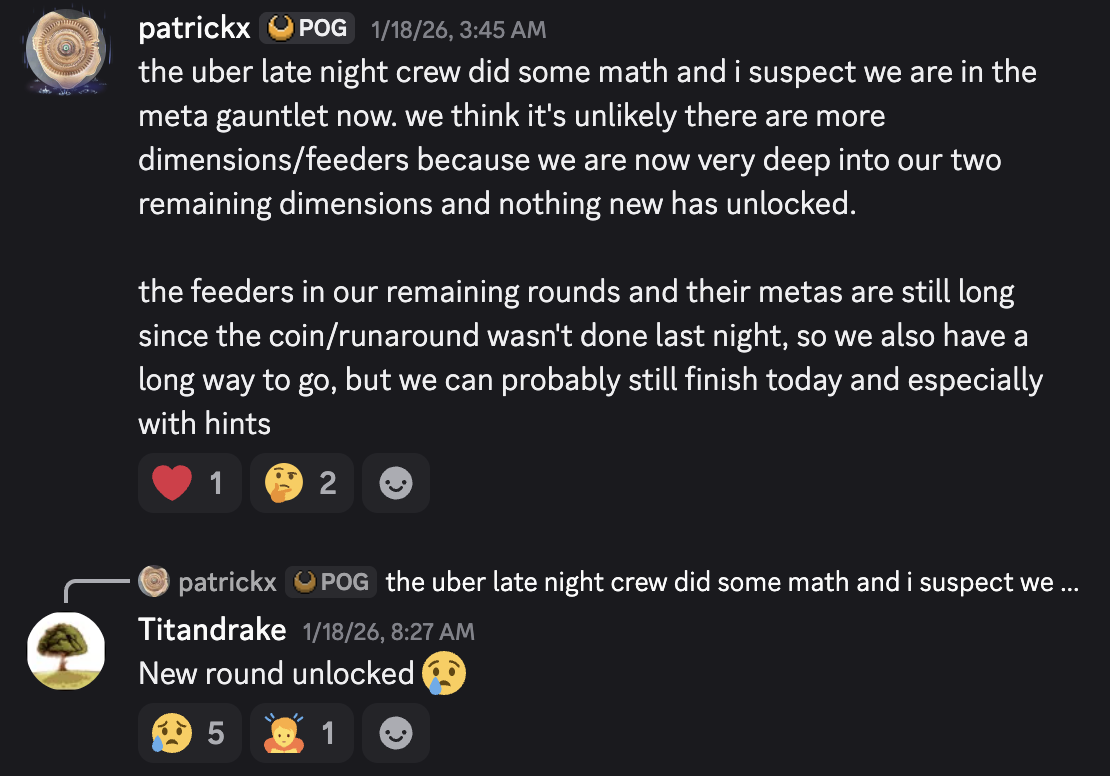
Task: Click the 1/18/26, 8:27 AM timestamp
Action: 387,631
